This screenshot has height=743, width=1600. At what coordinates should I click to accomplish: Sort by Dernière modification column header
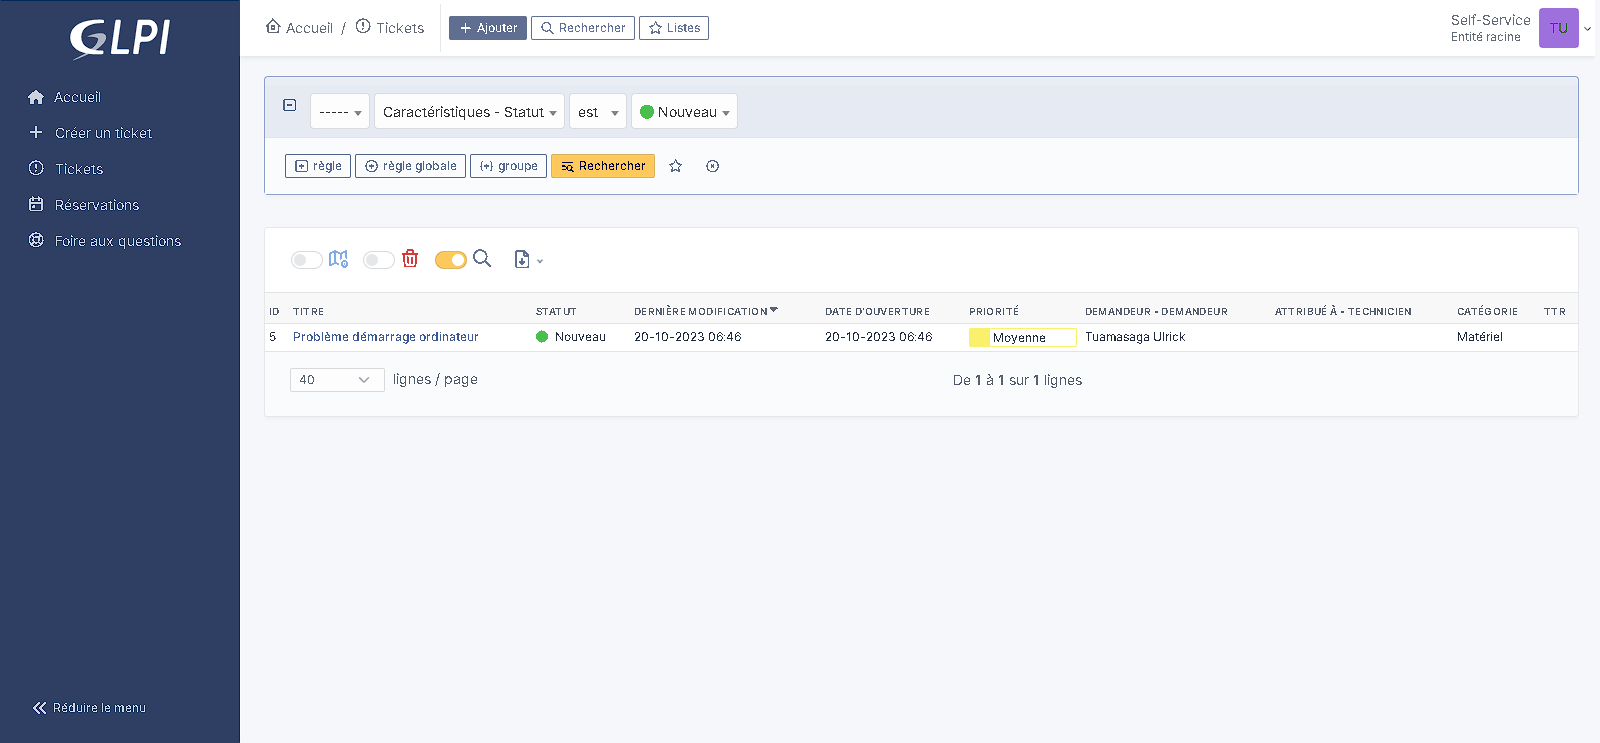point(701,312)
